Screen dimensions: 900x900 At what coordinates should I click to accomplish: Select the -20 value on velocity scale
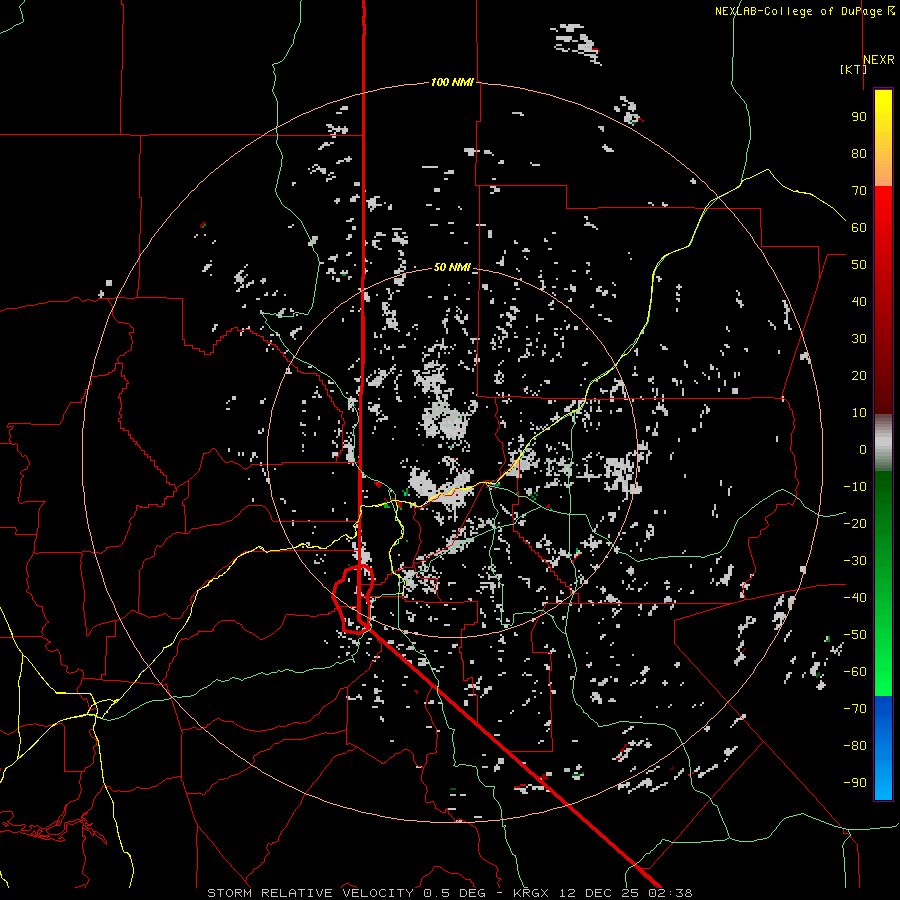tap(855, 523)
